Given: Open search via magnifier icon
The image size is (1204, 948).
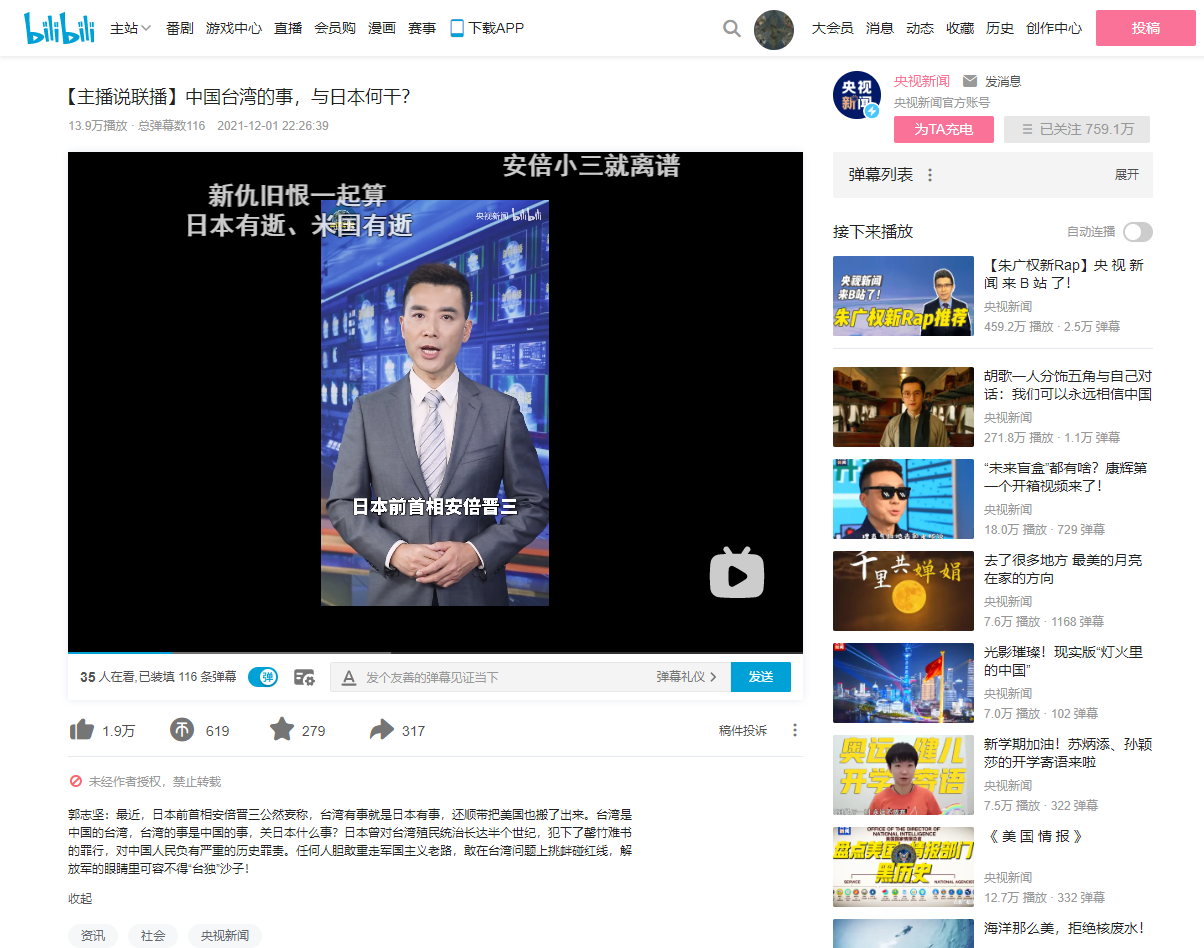Looking at the screenshot, I should pyautogui.click(x=732, y=28).
